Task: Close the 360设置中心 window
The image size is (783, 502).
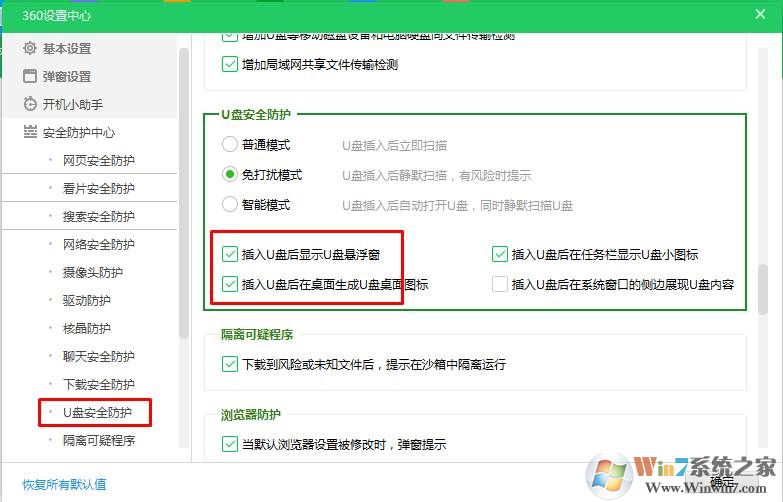Action: (760, 14)
